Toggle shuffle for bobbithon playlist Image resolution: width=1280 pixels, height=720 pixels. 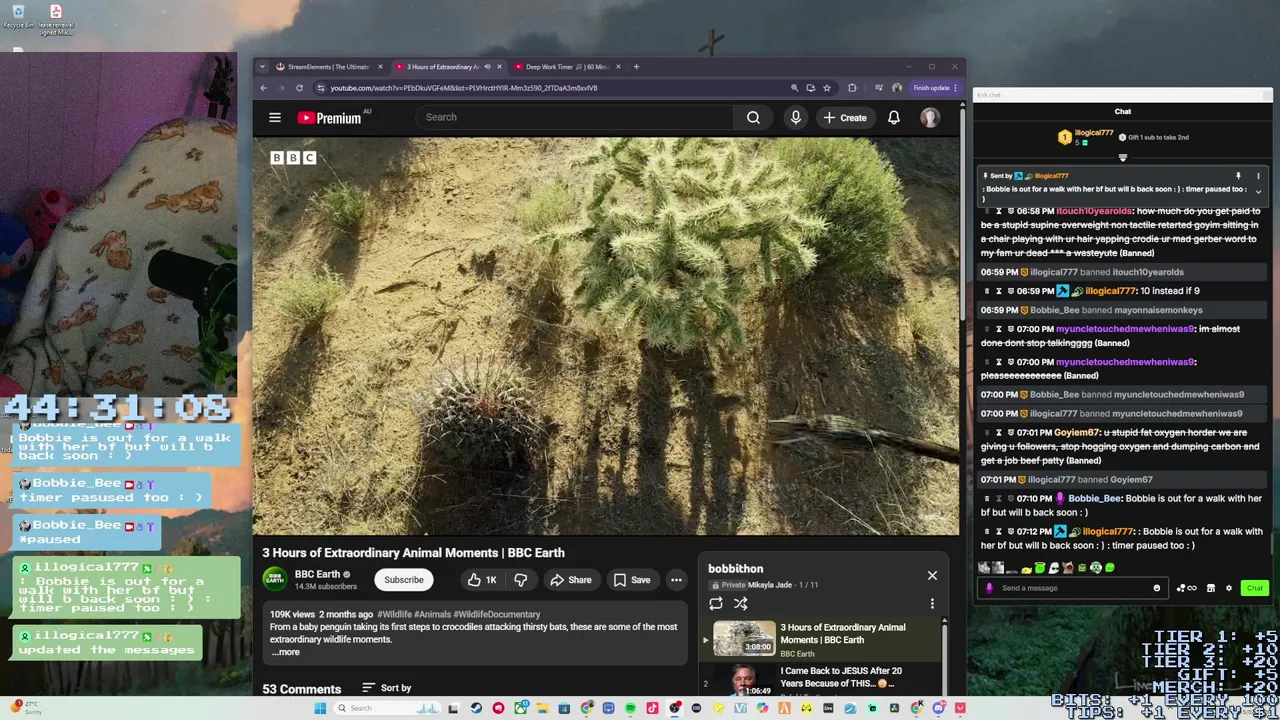coord(741,603)
